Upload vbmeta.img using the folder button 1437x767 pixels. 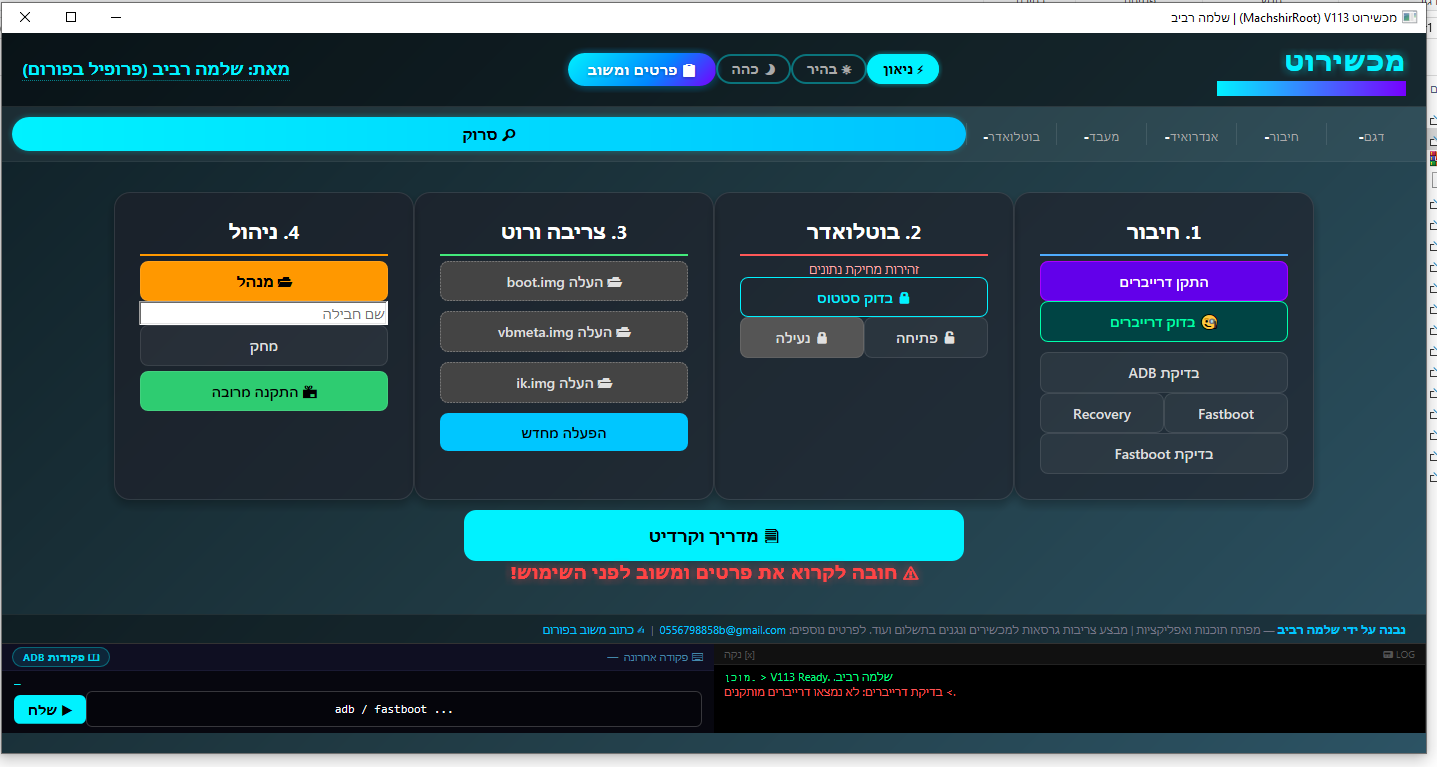tap(564, 331)
